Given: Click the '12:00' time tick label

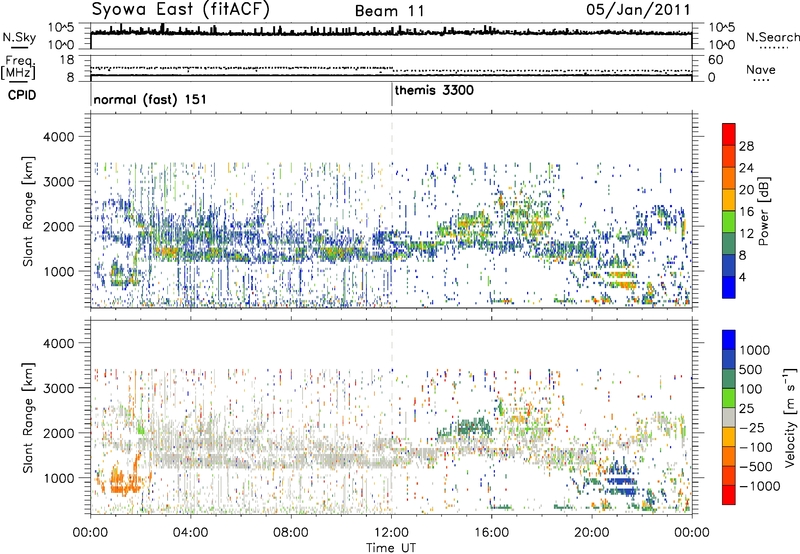Looking at the screenshot, I should (x=391, y=533).
